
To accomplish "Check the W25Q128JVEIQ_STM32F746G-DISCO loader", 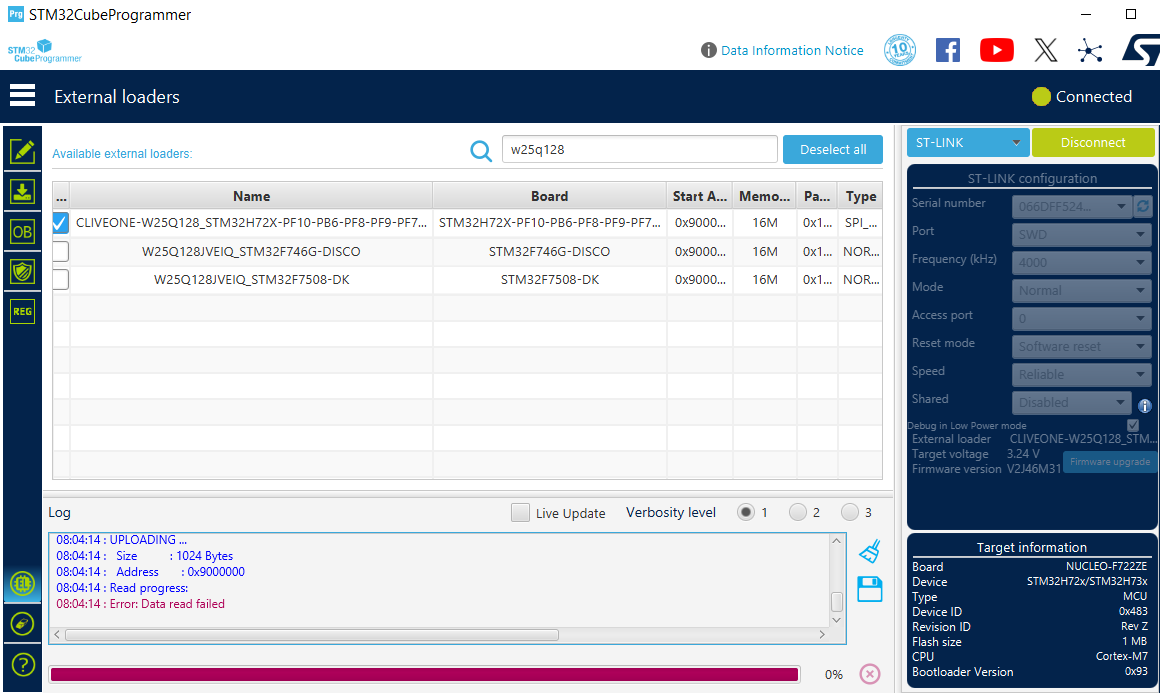I will [x=60, y=251].
